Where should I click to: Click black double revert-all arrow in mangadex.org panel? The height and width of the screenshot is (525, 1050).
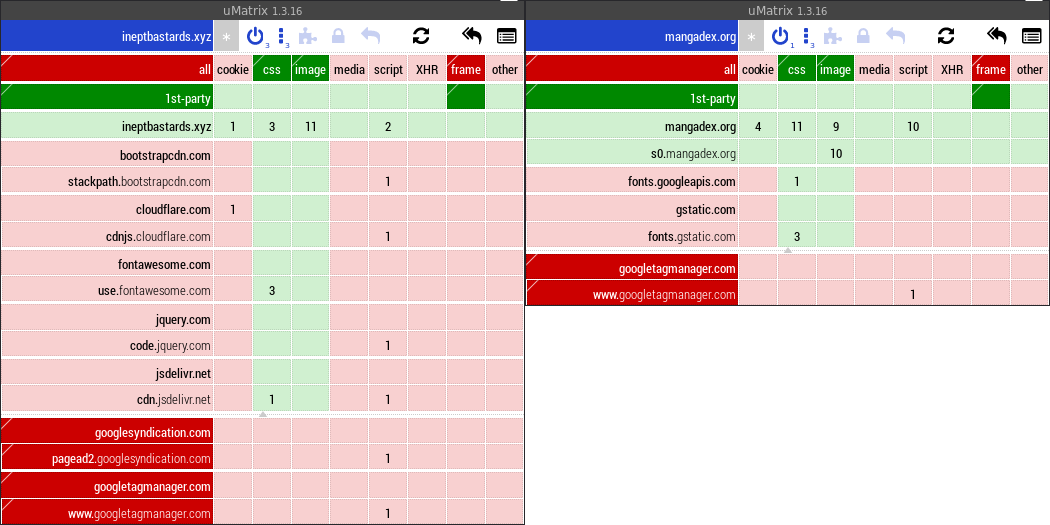(x=997, y=36)
